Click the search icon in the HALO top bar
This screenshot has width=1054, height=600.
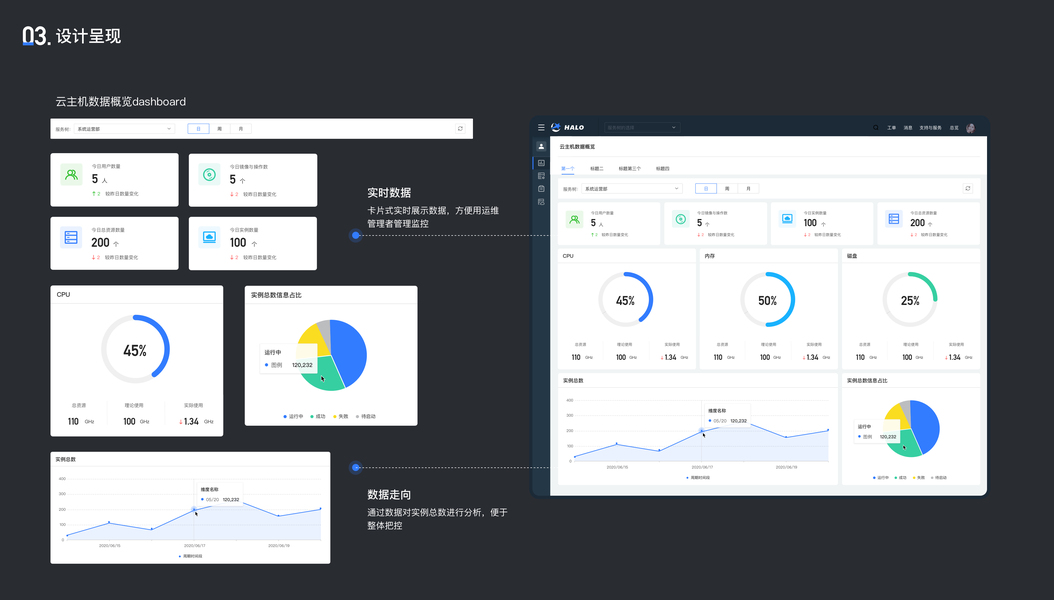[876, 128]
